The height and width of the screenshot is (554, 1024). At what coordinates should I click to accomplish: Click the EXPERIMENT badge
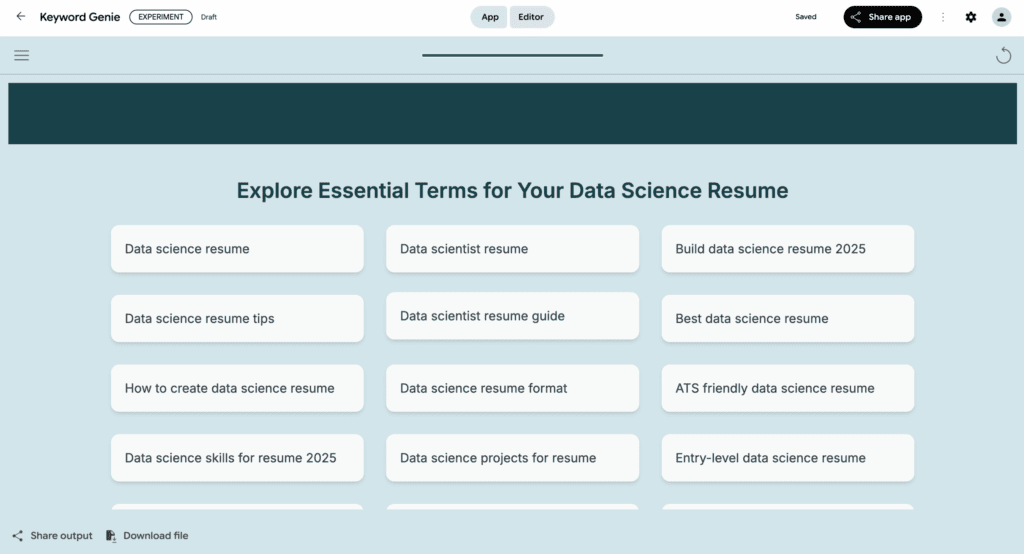pyautogui.click(x=161, y=17)
